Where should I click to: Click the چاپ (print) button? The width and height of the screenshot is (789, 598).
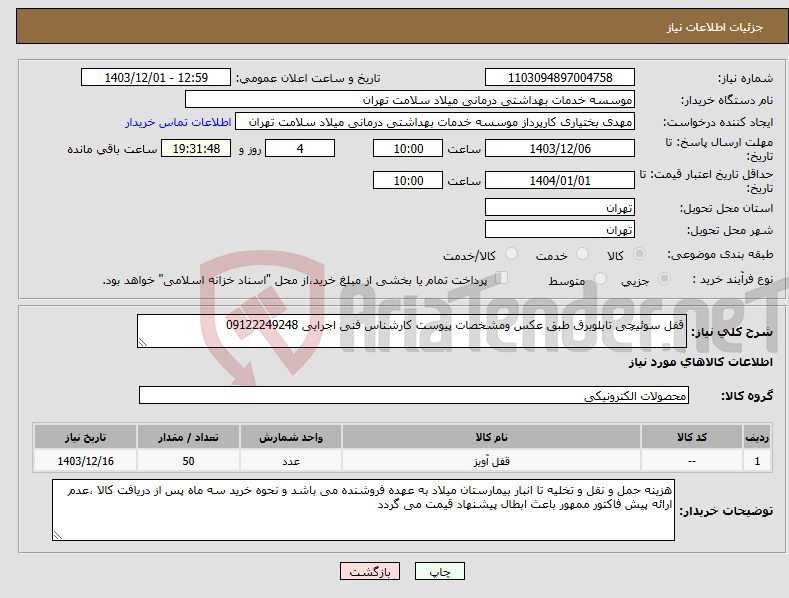[439, 571]
